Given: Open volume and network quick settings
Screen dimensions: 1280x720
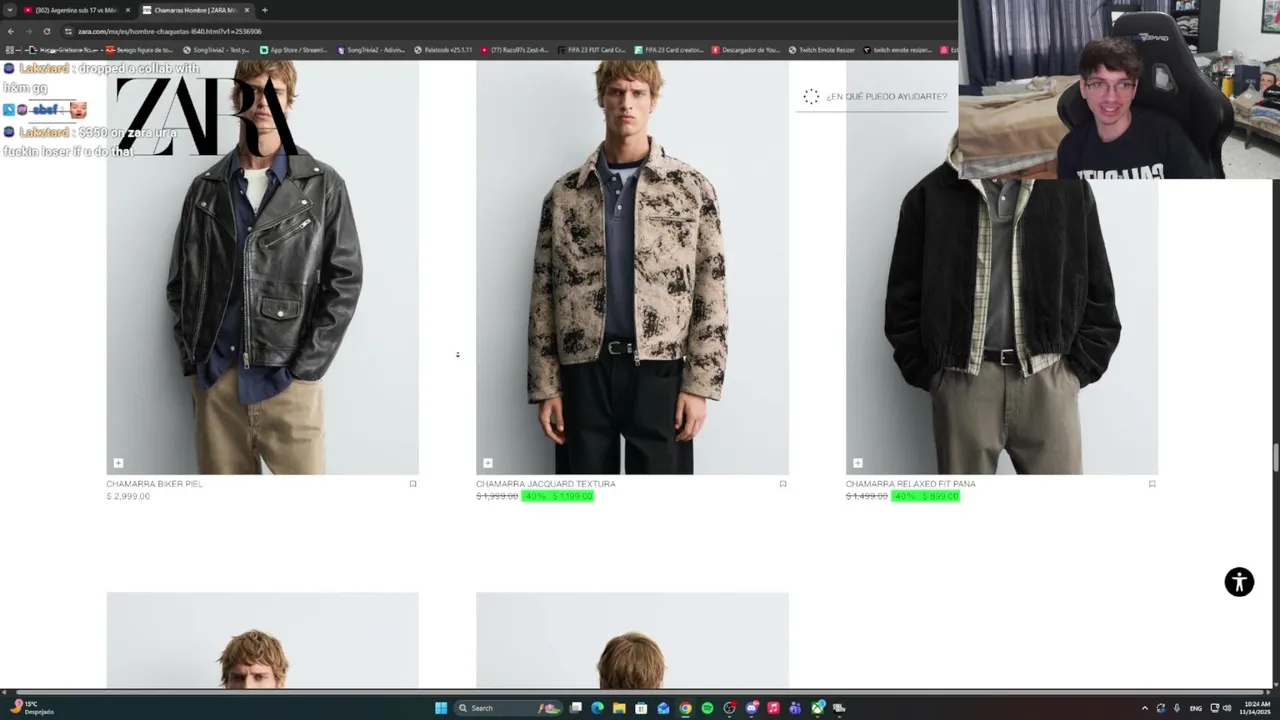Looking at the screenshot, I should pos(1221,708).
